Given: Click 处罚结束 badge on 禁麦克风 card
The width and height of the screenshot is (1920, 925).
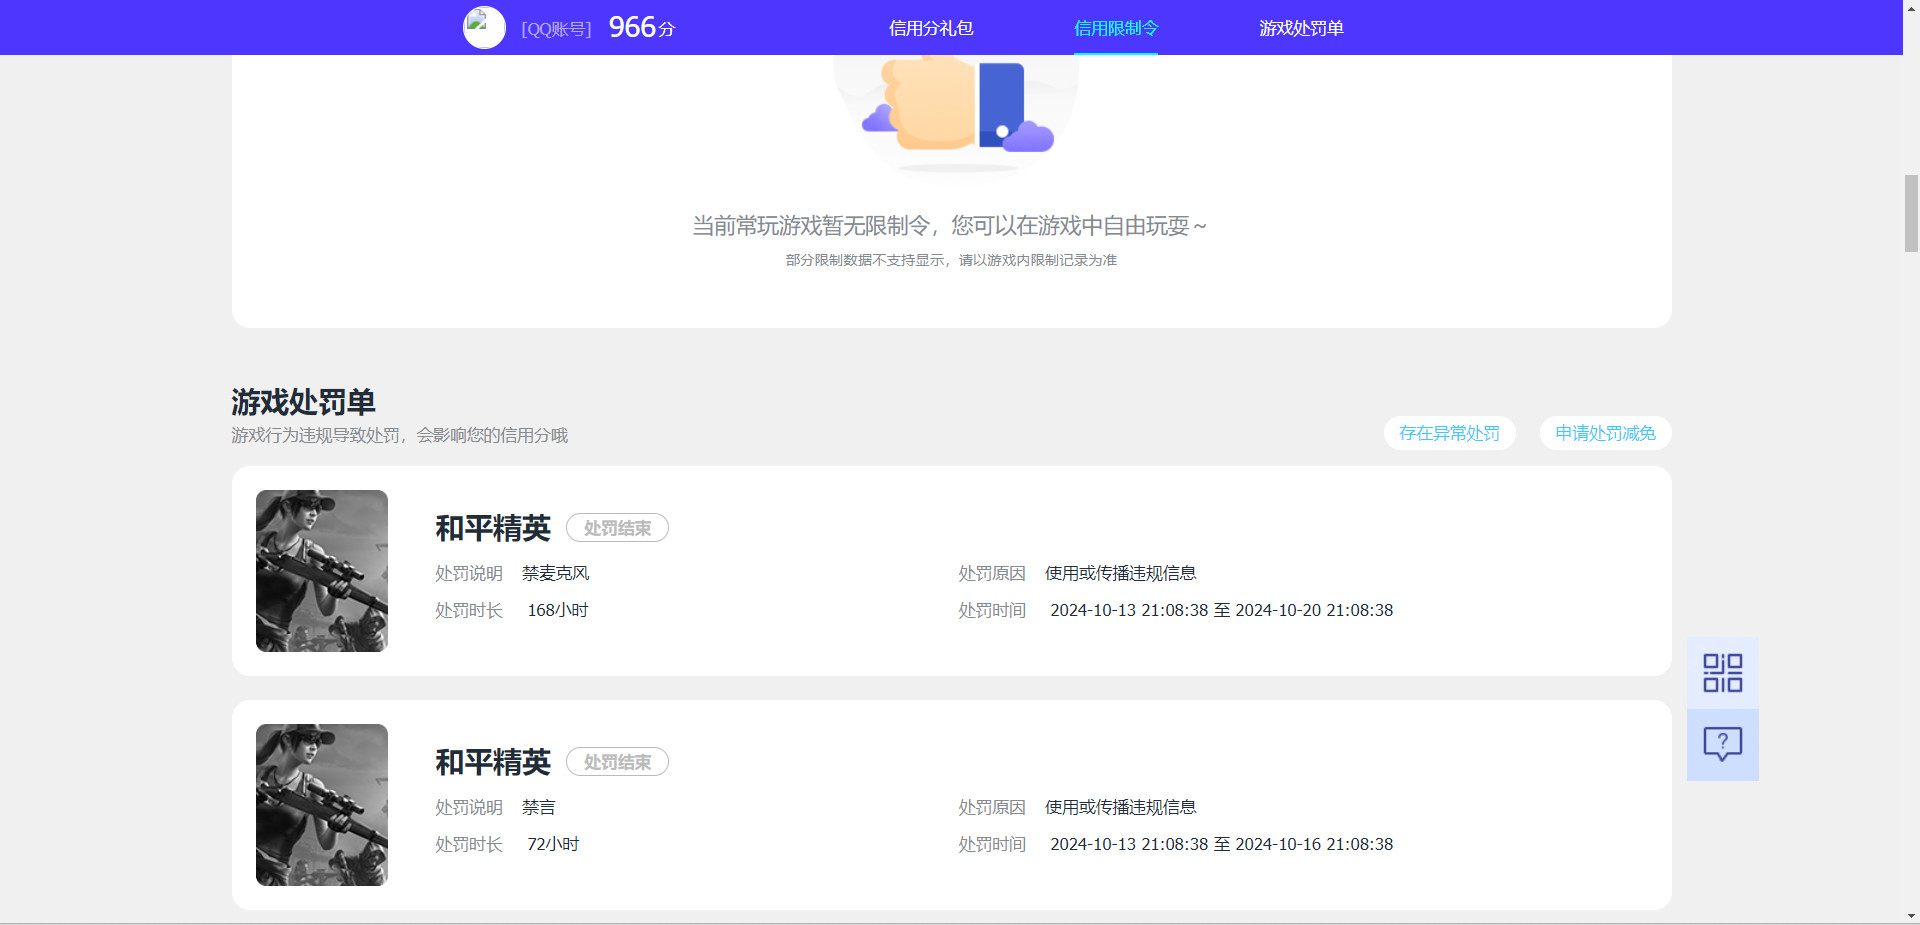Looking at the screenshot, I should click(x=617, y=528).
